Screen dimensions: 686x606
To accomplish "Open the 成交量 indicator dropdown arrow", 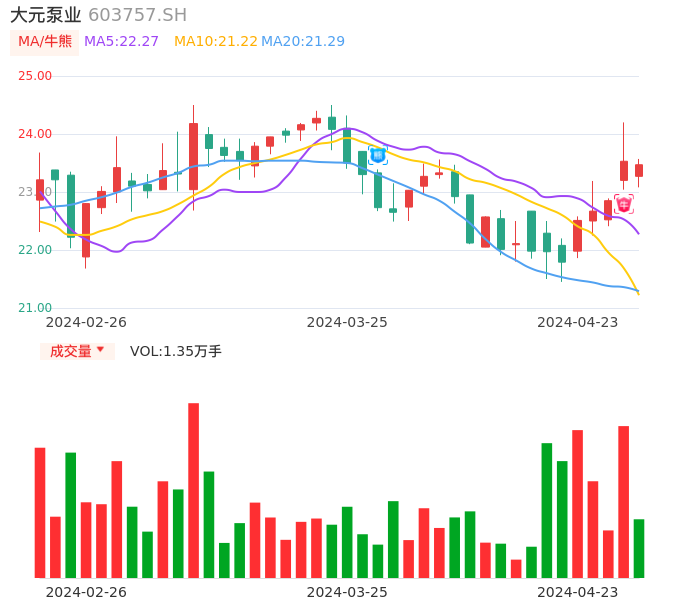I will tap(100, 350).
